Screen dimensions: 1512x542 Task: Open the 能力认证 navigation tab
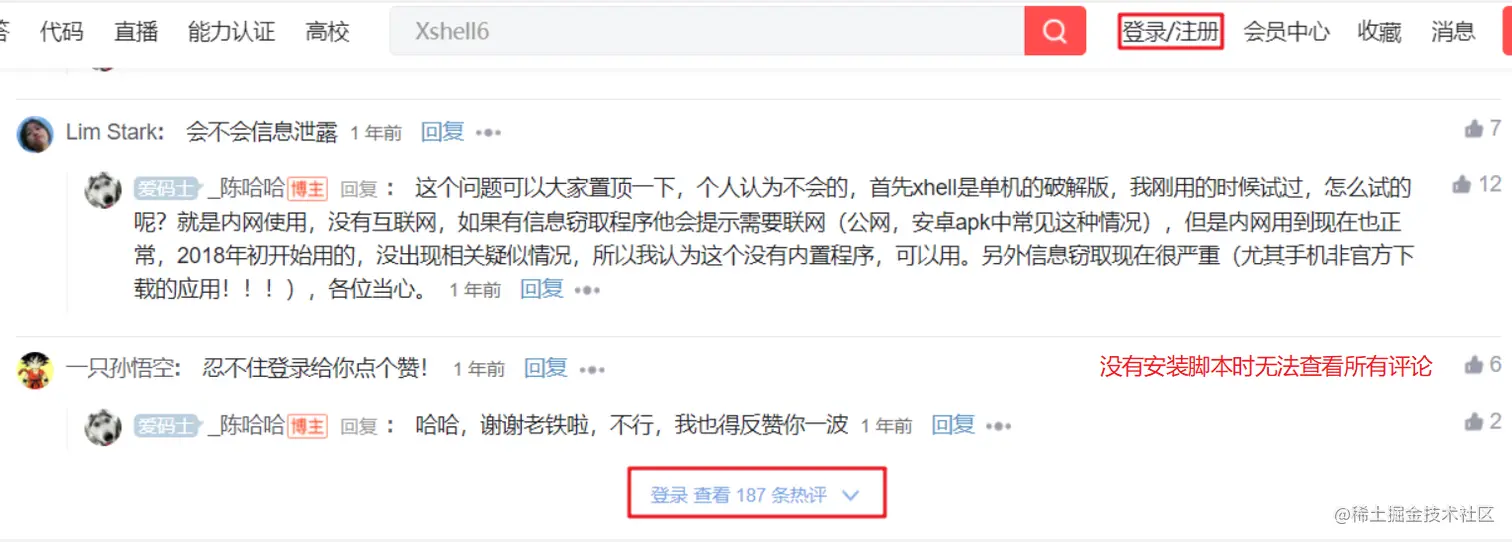click(x=231, y=31)
